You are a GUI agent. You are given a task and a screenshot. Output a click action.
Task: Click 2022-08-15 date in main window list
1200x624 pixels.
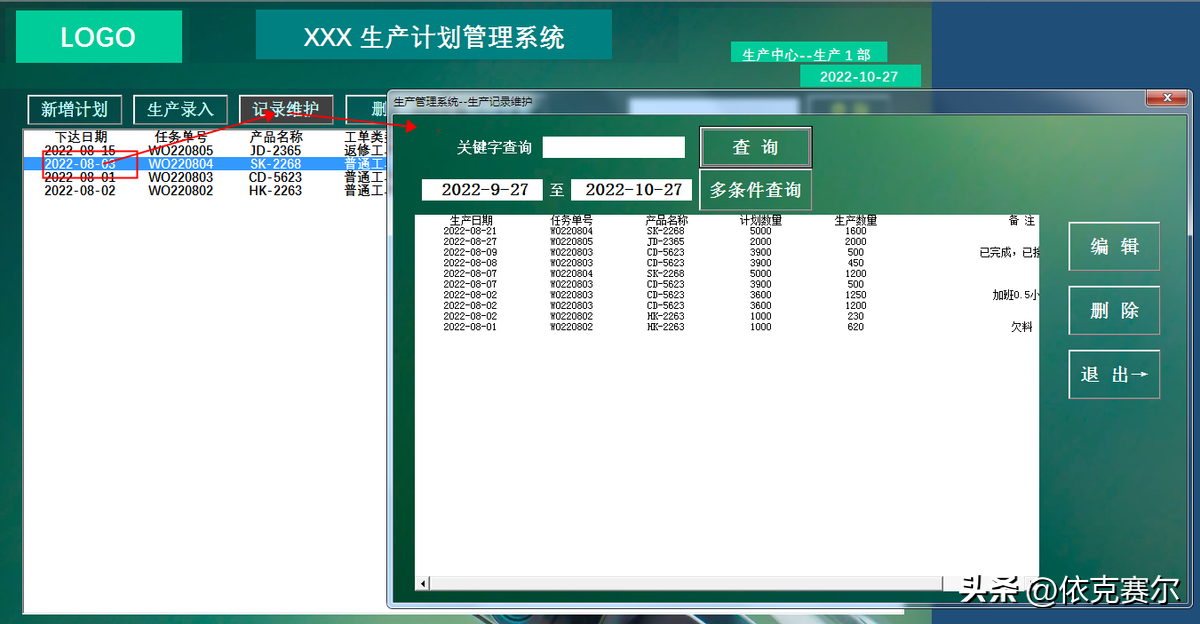click(80, 150)
